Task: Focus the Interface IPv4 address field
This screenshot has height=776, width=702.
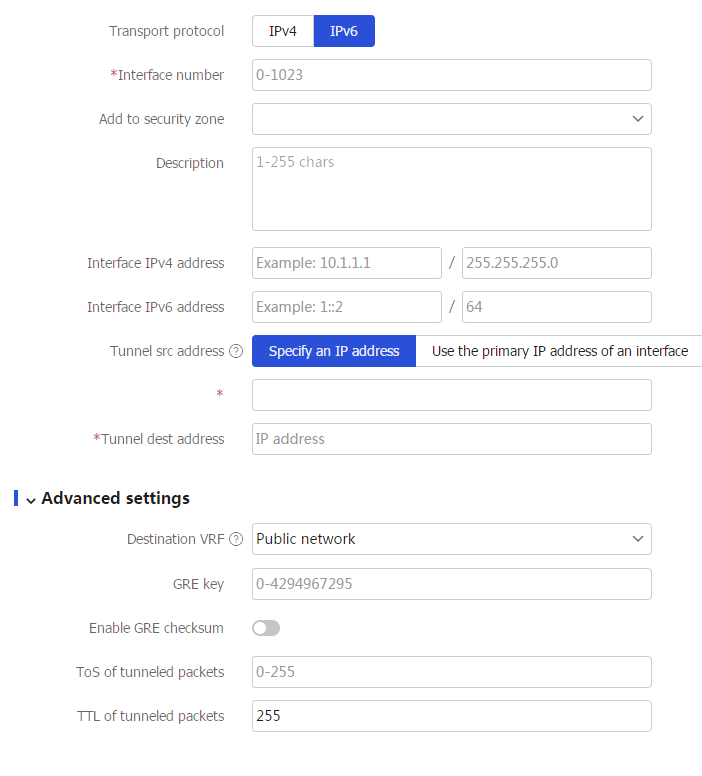Action: [x=347, y=263]
